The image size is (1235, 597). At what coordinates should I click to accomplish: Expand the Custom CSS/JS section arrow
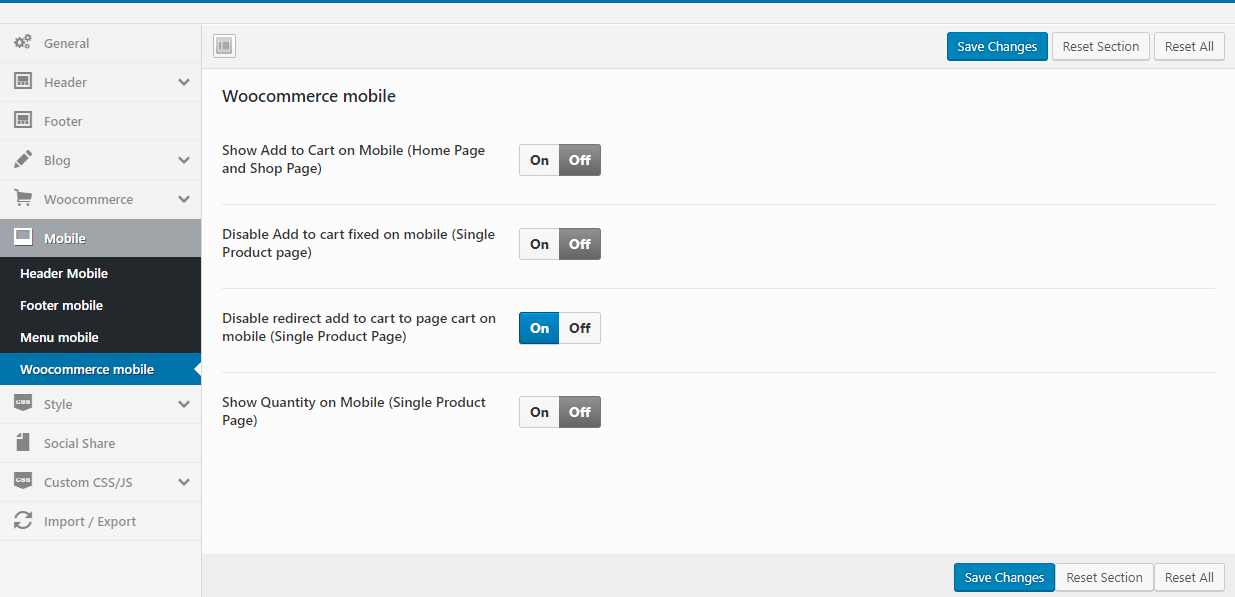pyautogui.click(x=184, y=482)
